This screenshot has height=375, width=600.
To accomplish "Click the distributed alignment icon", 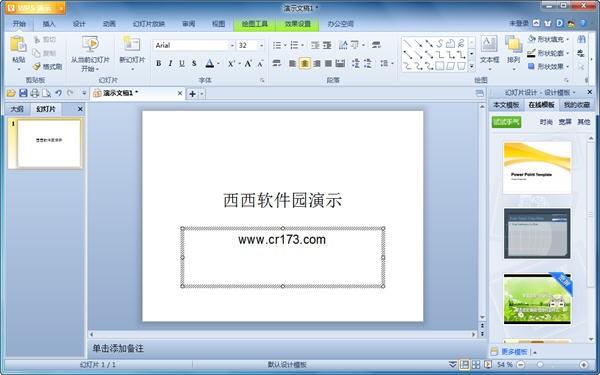I will (340, 64).
